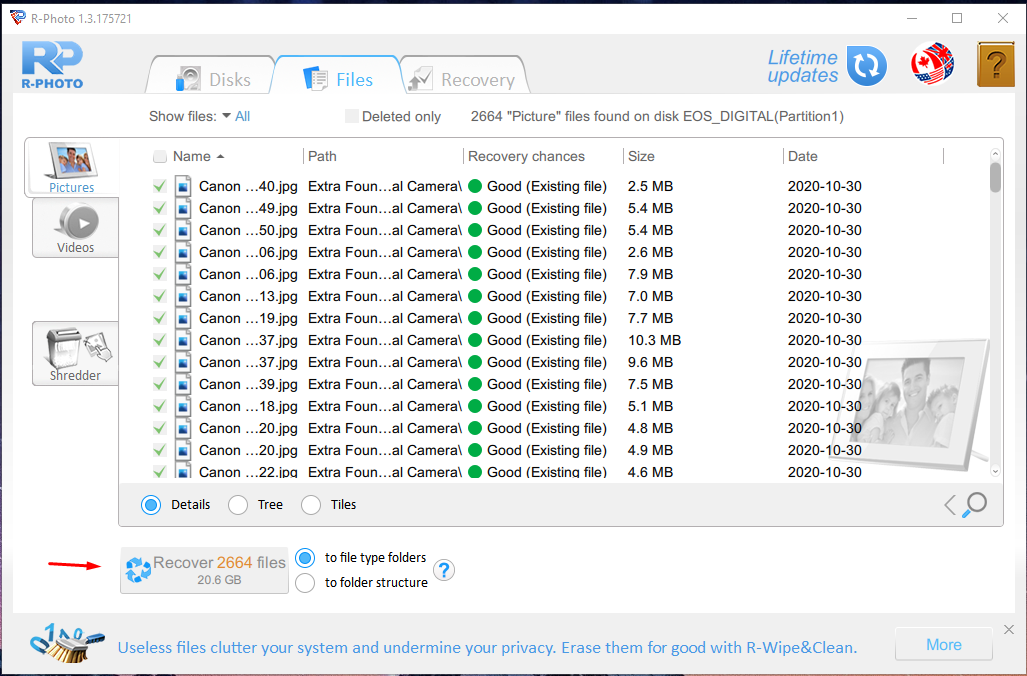1027x676 pixels.
Task: Click file icon of Canon …18.jpg
Action: click(183, 406)
